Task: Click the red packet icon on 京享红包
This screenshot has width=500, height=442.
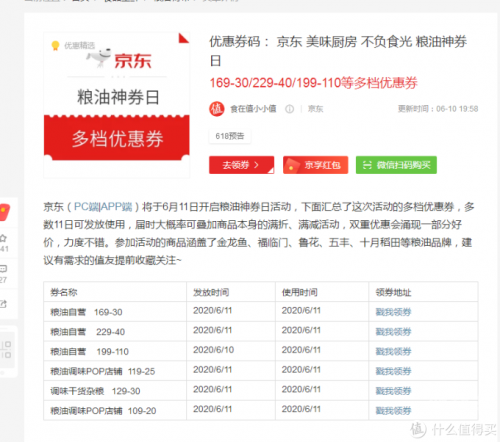Action: (x=292, y=165)
